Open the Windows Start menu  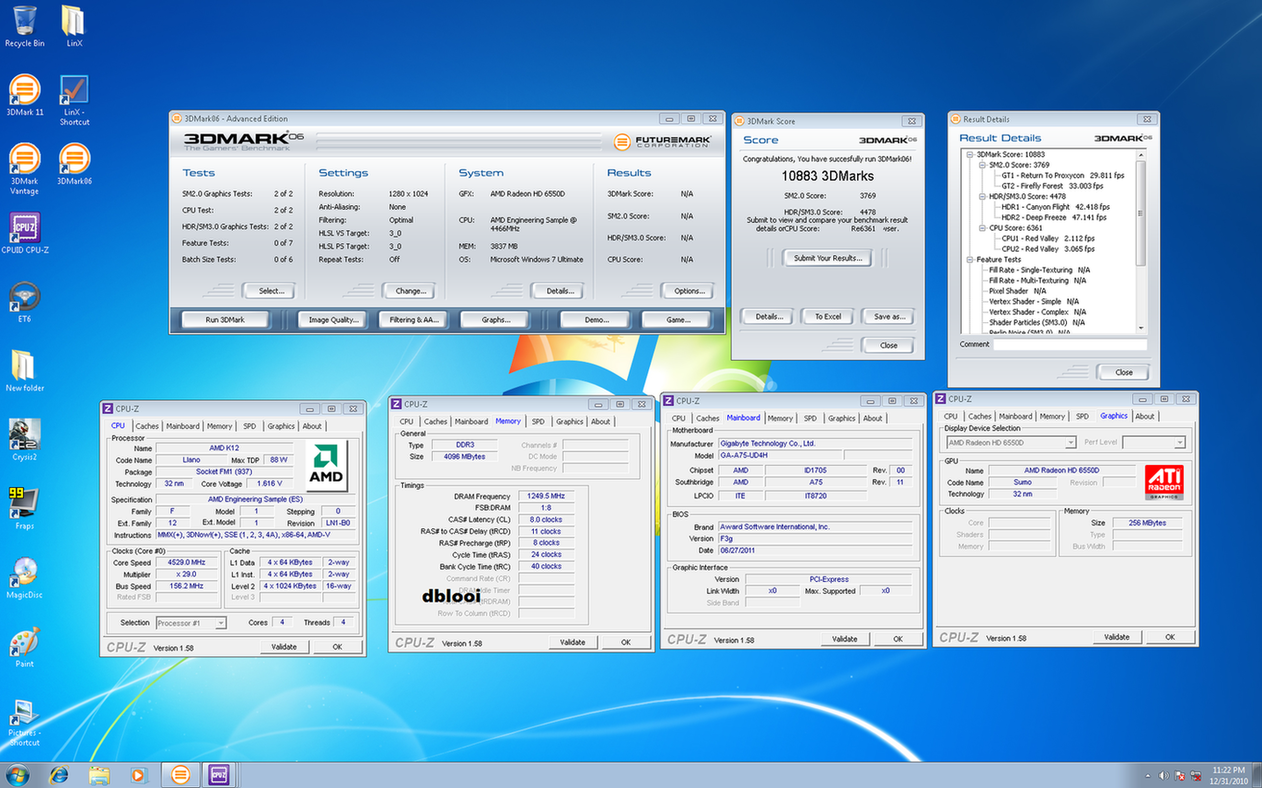17,775
